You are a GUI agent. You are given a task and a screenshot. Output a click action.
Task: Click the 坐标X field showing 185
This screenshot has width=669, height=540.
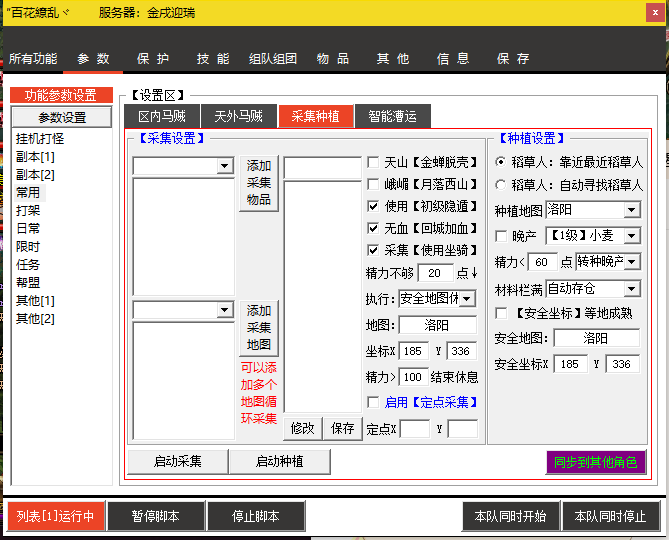(413, 351)
